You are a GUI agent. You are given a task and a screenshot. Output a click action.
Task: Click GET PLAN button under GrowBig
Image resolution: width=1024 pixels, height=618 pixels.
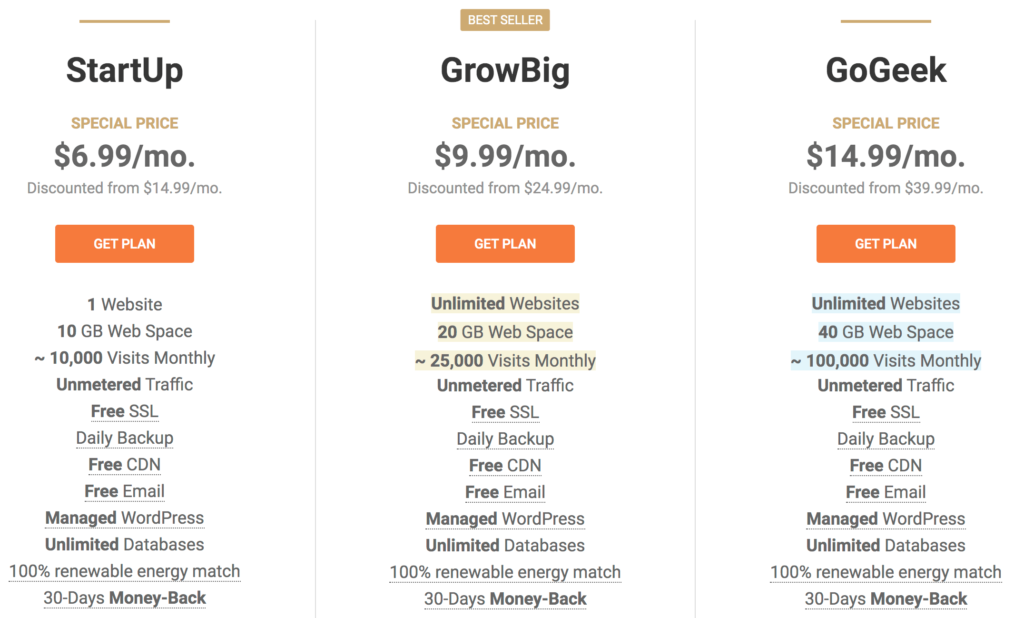(x=505, y=244)
